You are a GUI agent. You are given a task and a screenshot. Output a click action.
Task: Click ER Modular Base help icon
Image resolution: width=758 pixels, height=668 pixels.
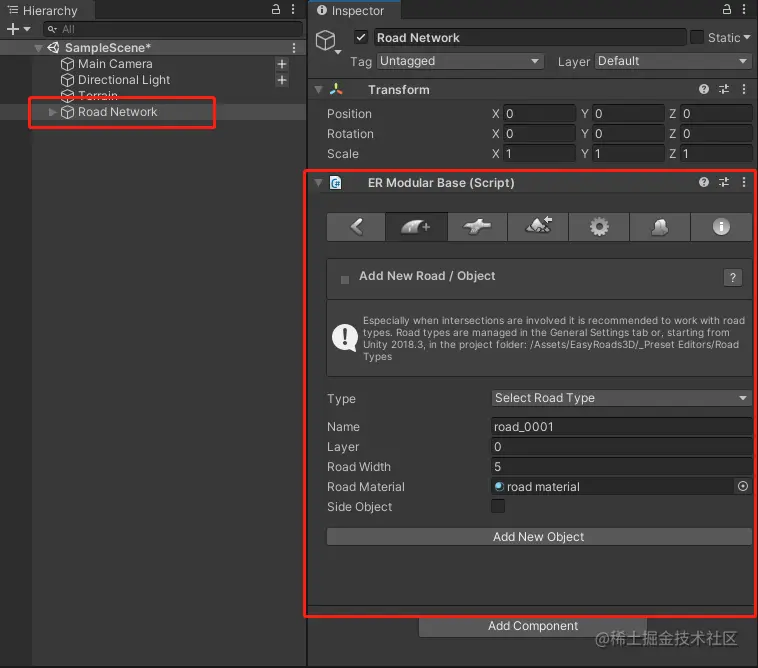(x=704, y=182)
